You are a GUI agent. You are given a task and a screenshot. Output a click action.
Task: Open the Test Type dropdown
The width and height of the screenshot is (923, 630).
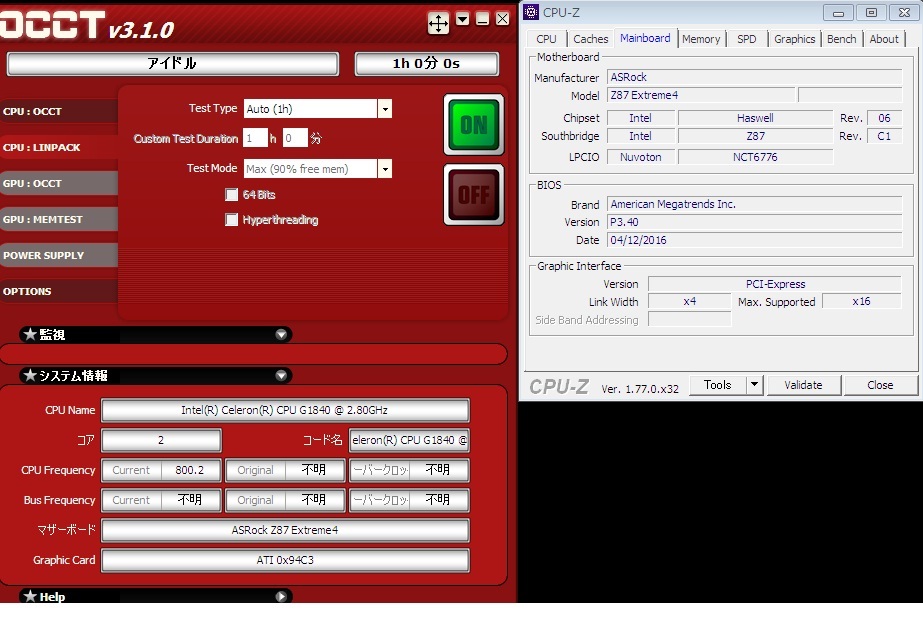tap(384, 109)
